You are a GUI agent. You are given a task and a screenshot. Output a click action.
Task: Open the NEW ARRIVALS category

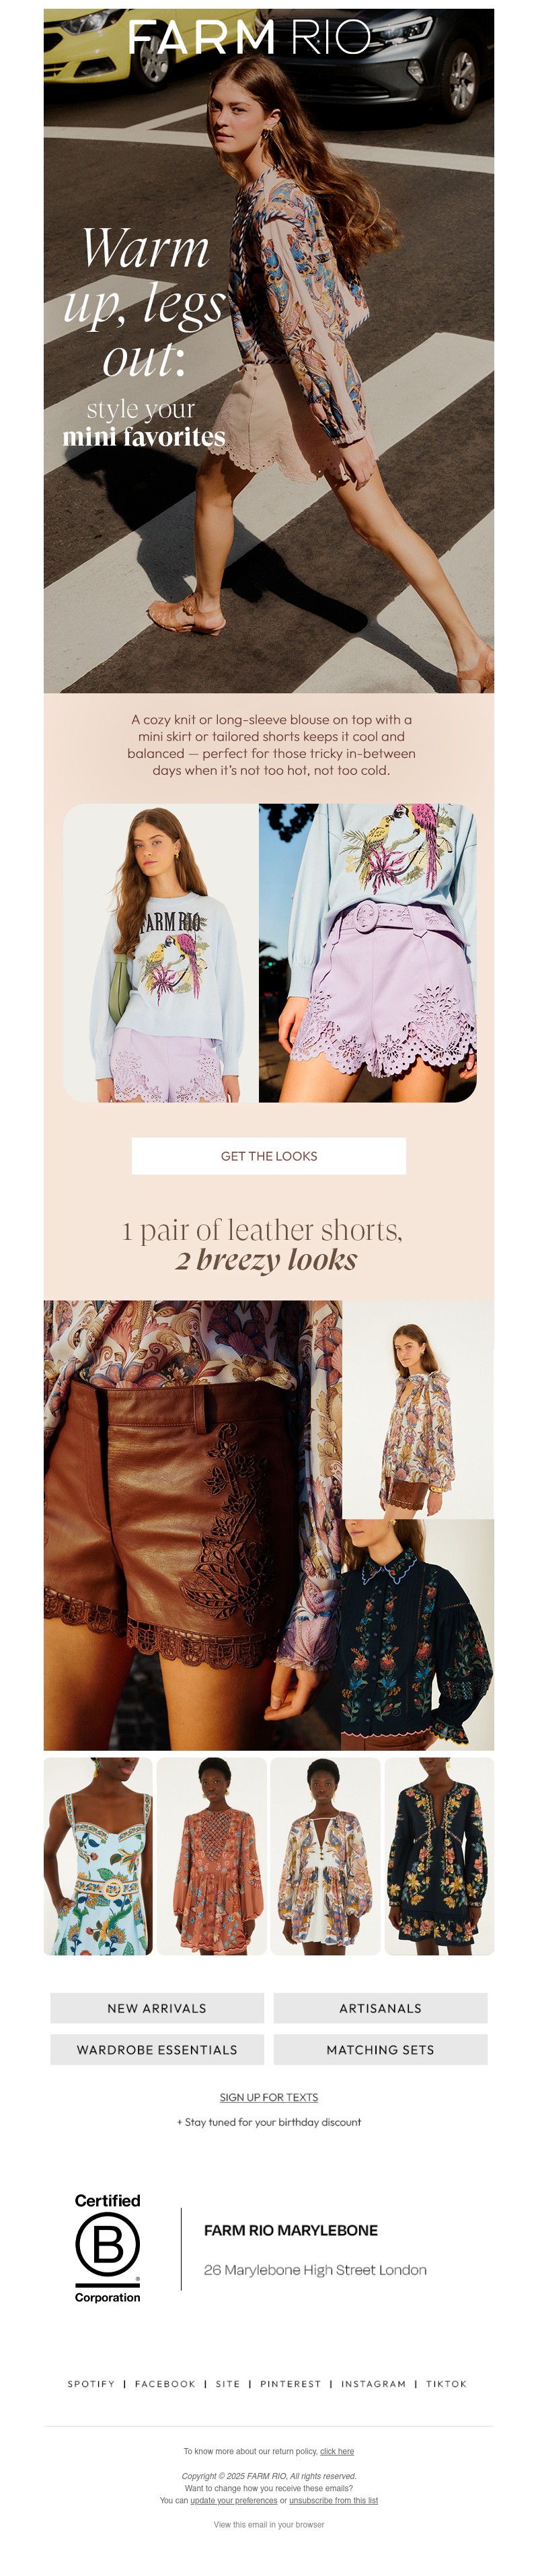coord(157,2008)
